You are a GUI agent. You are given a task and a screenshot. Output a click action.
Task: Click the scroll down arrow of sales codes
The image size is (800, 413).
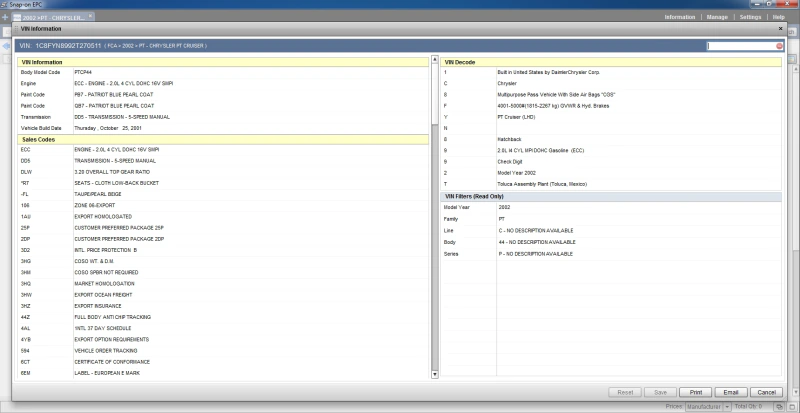coord(435,374)
